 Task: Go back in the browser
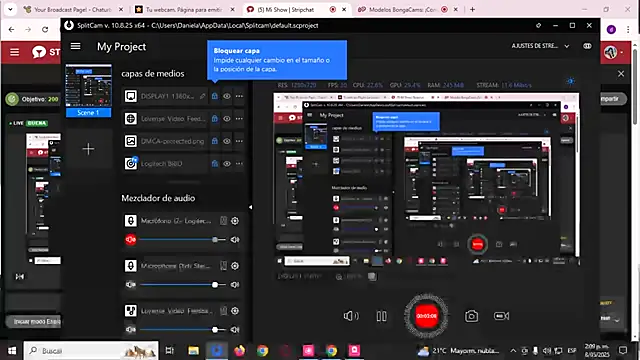pyautogui.click(x=11, y=29)
